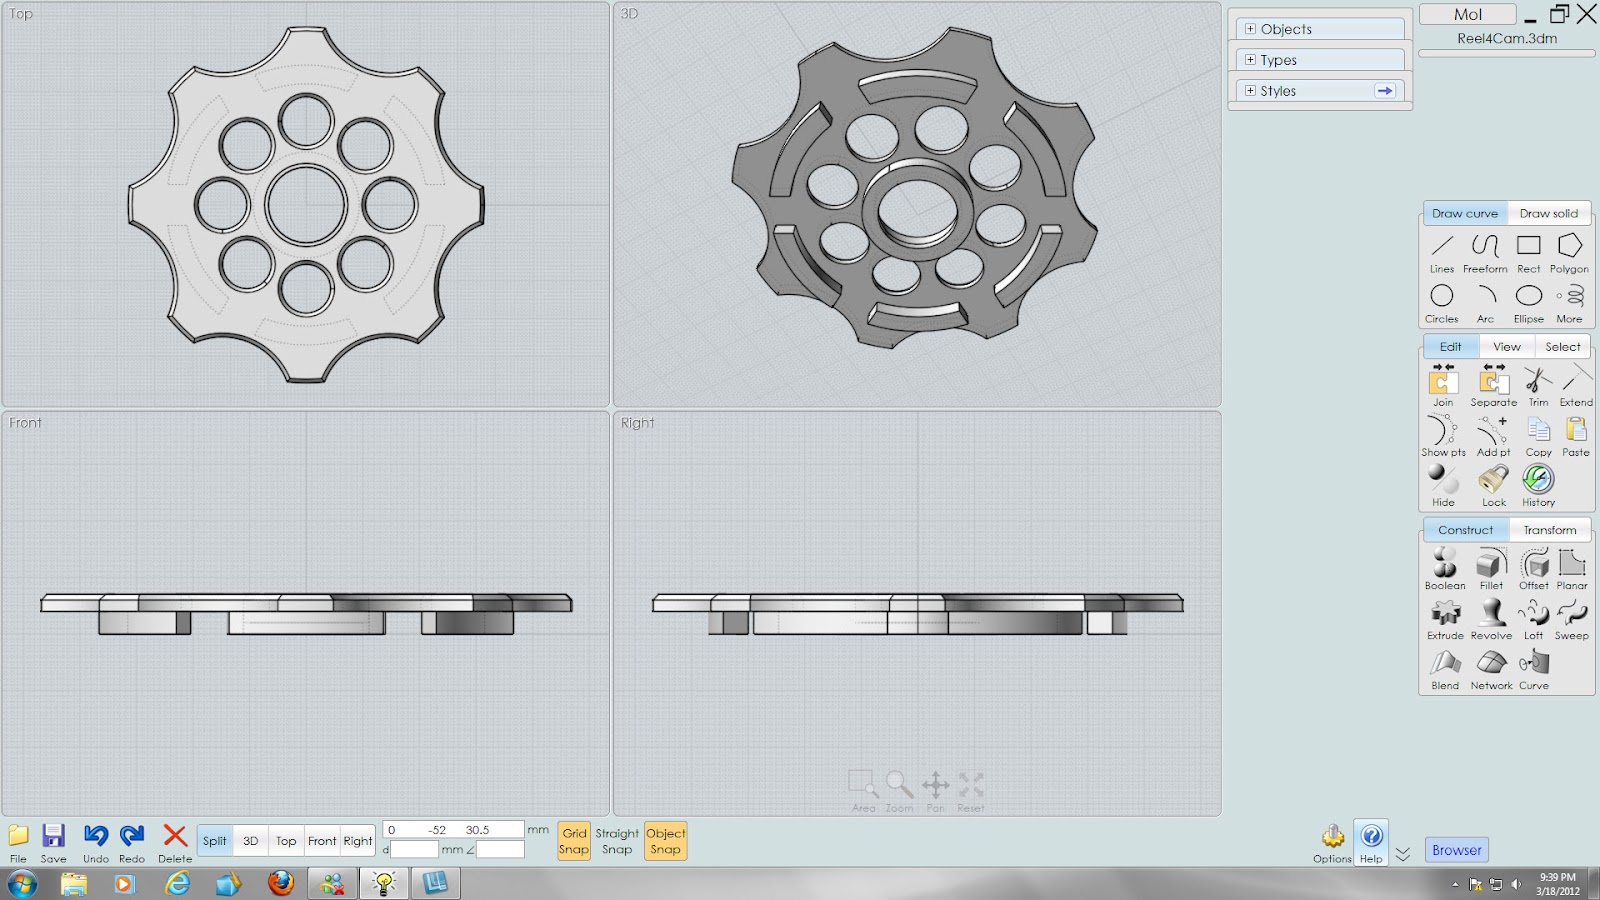1600x900 pixels.
Task: Click the Separate tool
Action: 1494,386
